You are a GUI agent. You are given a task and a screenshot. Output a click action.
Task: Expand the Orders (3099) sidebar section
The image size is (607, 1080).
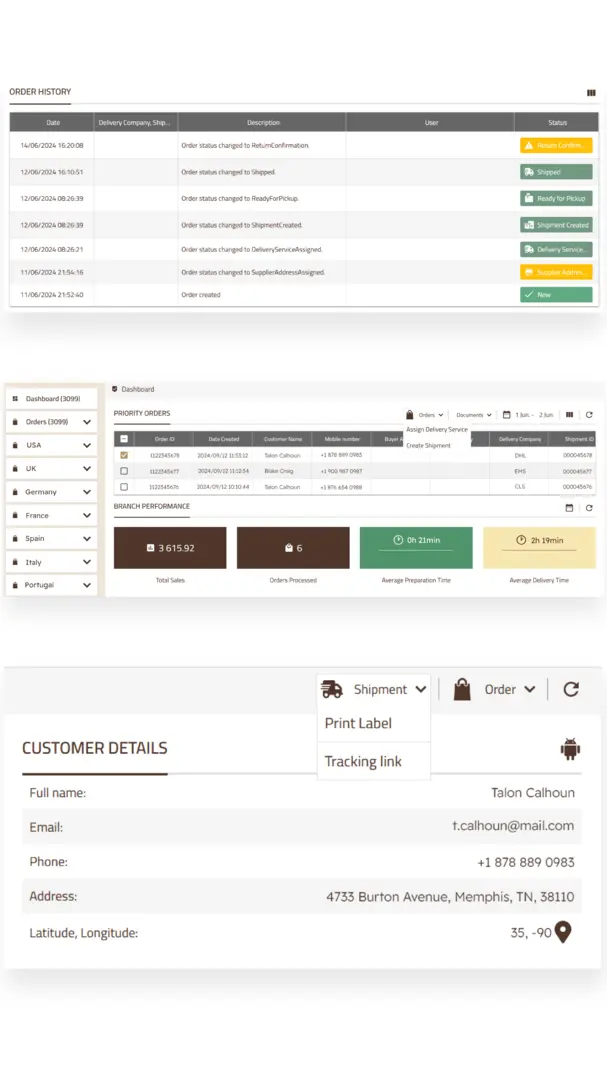87,422
